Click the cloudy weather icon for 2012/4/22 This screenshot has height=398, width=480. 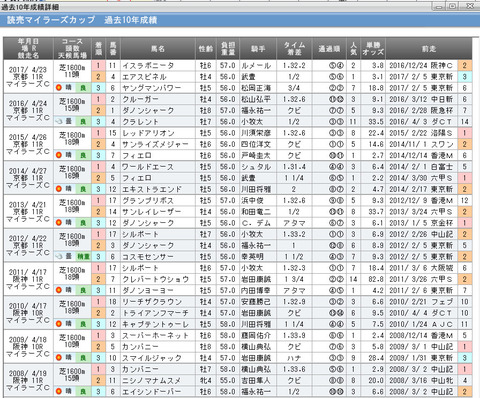(x=59, y=256)
